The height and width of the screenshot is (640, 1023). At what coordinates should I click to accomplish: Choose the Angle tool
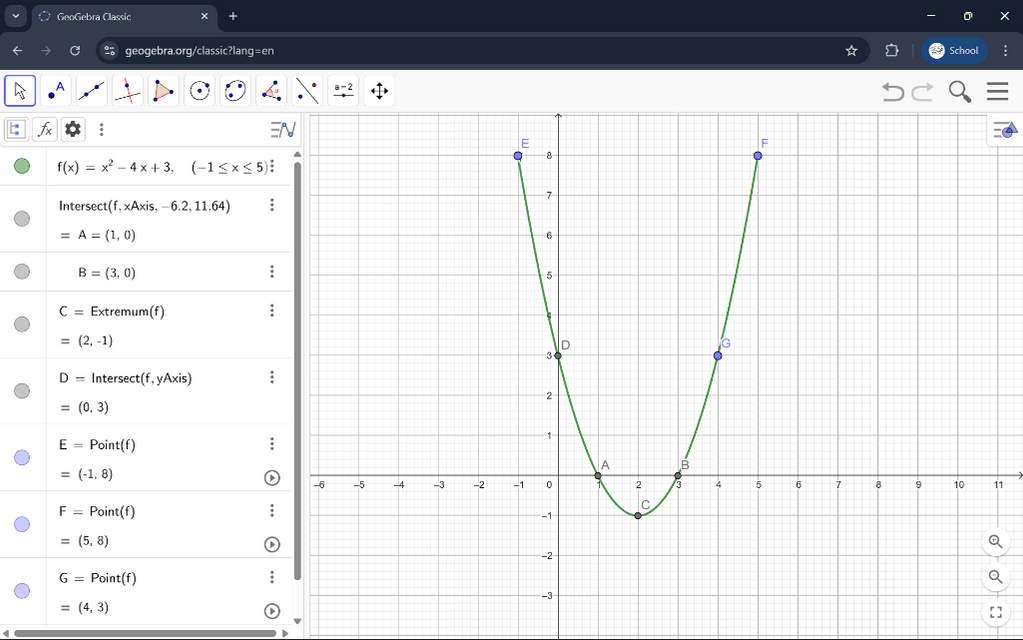(271, 92)
